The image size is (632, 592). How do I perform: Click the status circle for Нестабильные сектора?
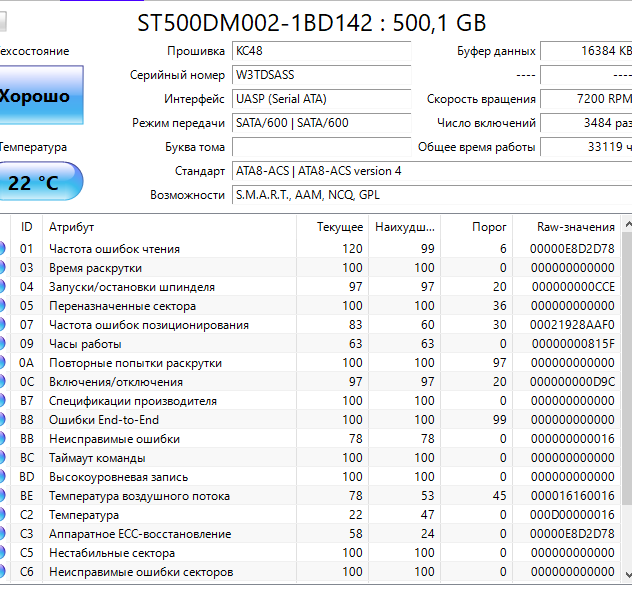pyautogui.click(x=3, y=553)
